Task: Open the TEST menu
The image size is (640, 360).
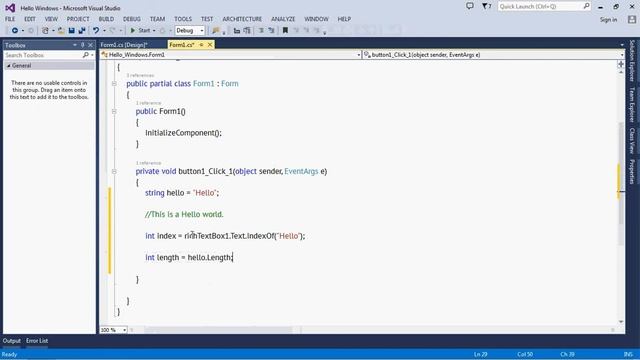Action: 207,19
